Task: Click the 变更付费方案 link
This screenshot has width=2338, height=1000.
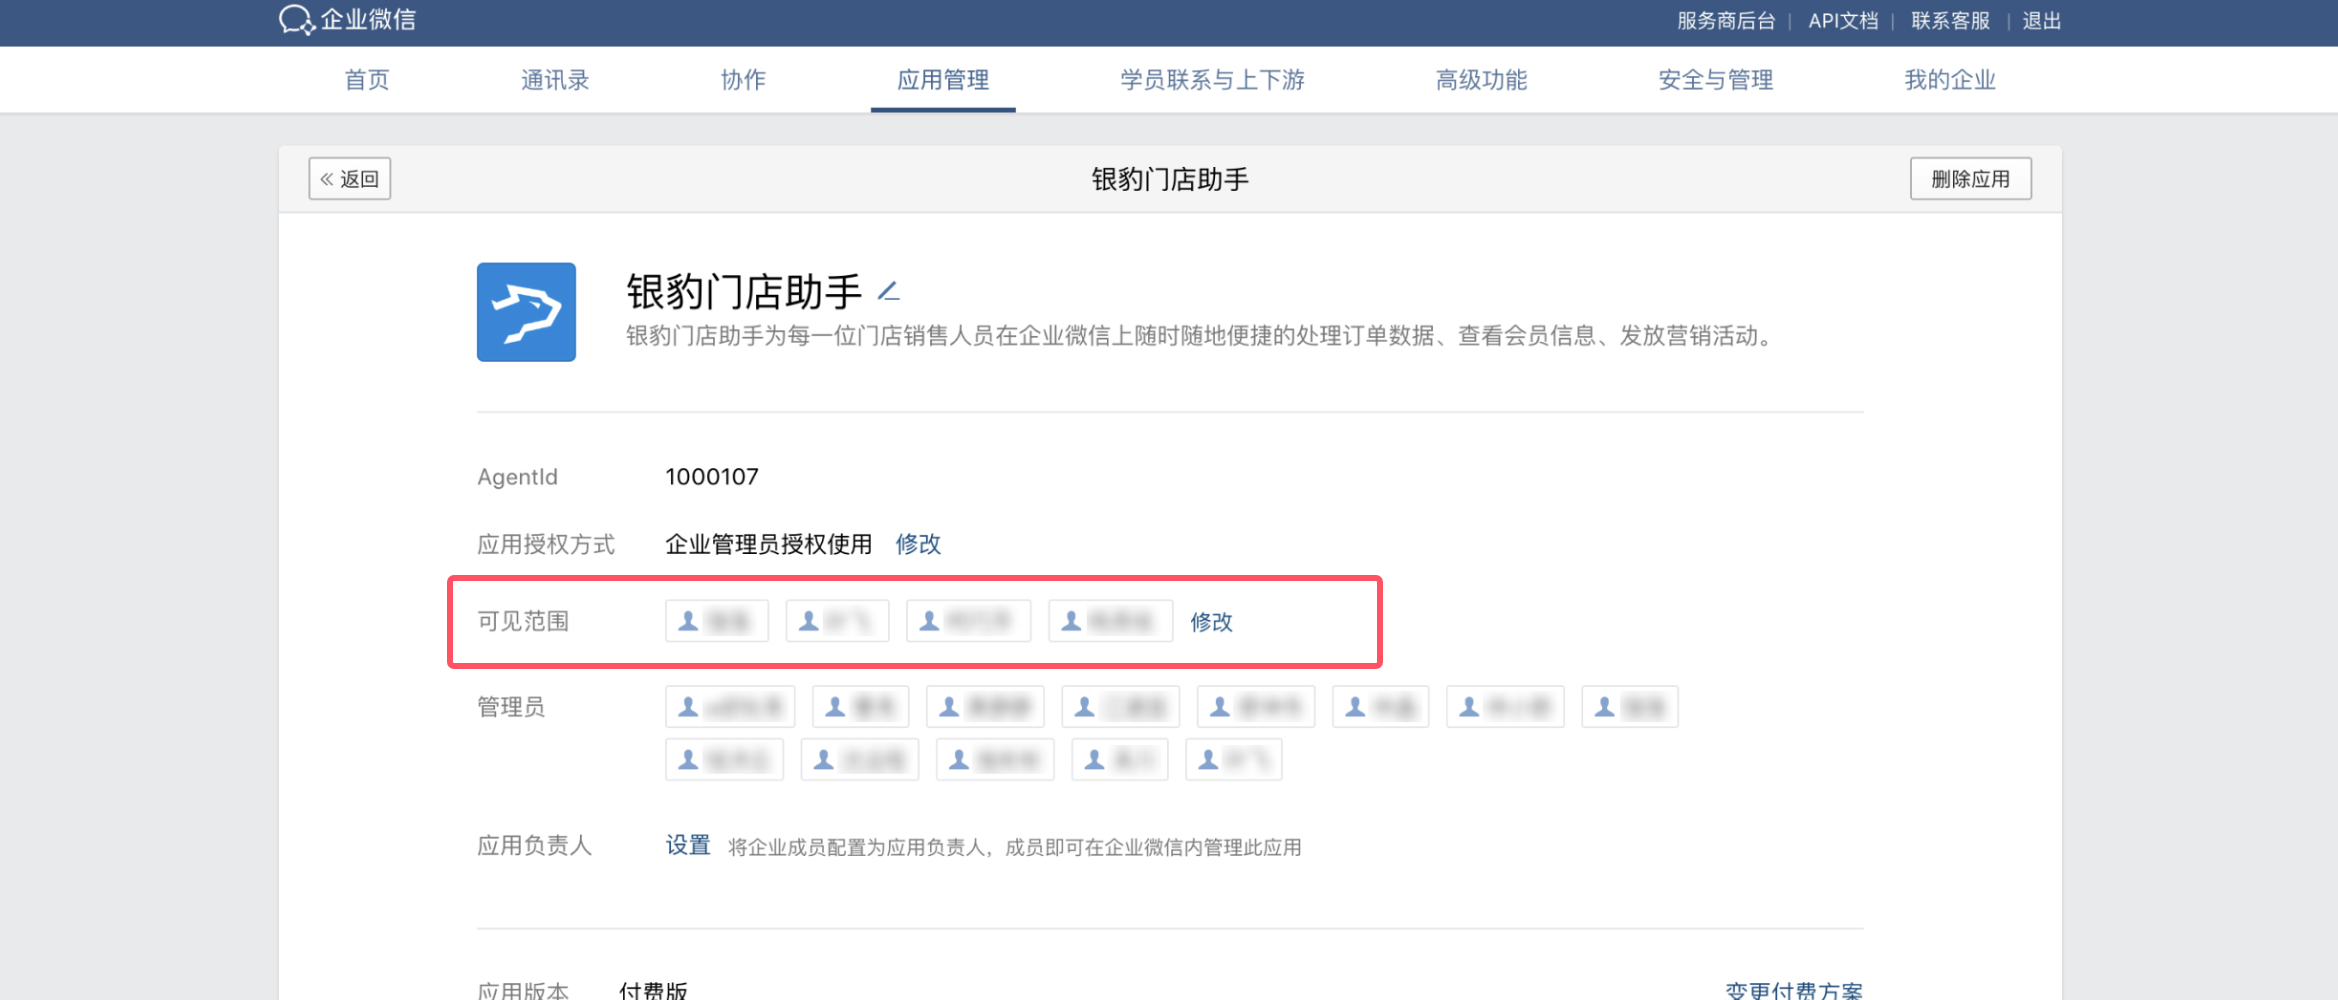Action: (1794, 990)
